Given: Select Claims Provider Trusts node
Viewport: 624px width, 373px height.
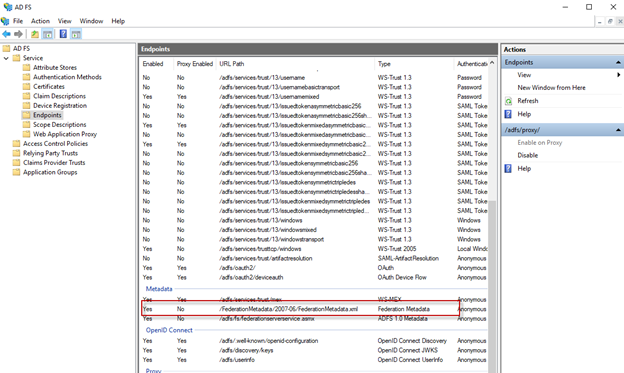Looking at the screenshot, I should [54, 163].
